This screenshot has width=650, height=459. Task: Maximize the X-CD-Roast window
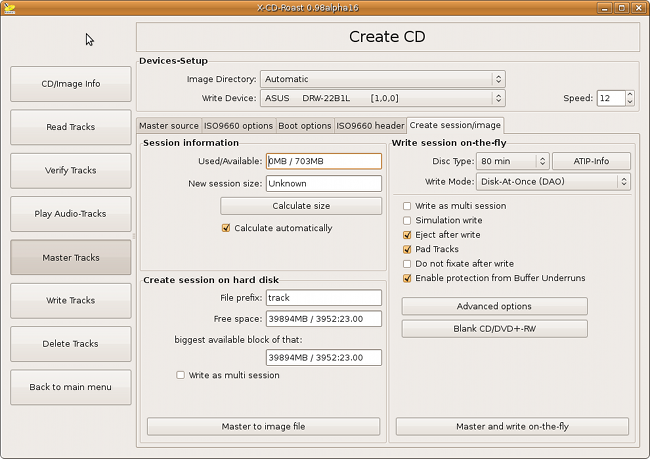(x=622, y=8)
